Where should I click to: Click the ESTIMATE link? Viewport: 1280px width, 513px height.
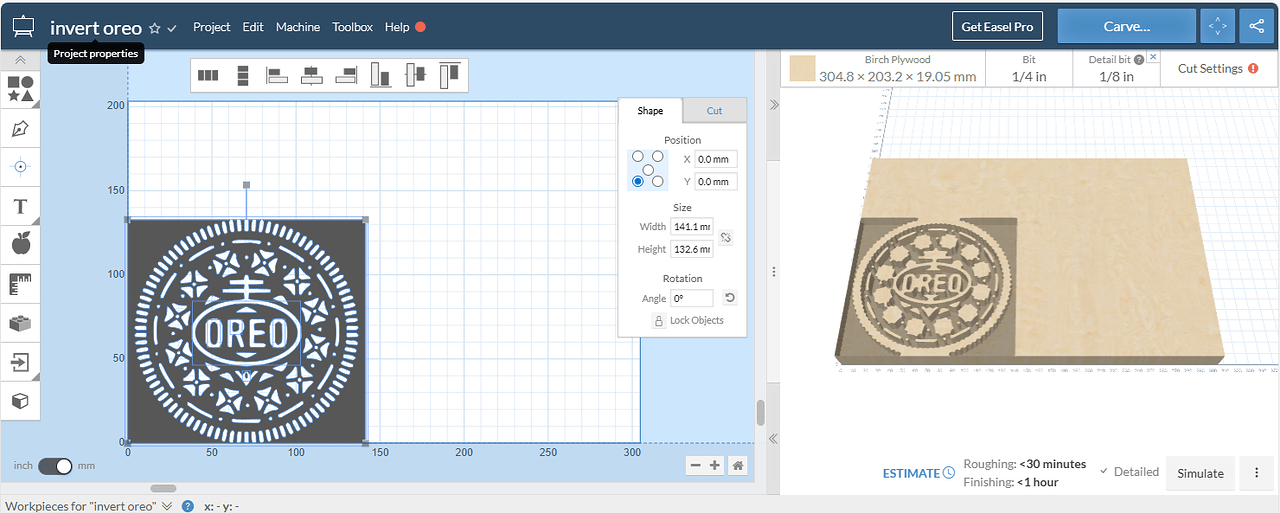(918, 473)
